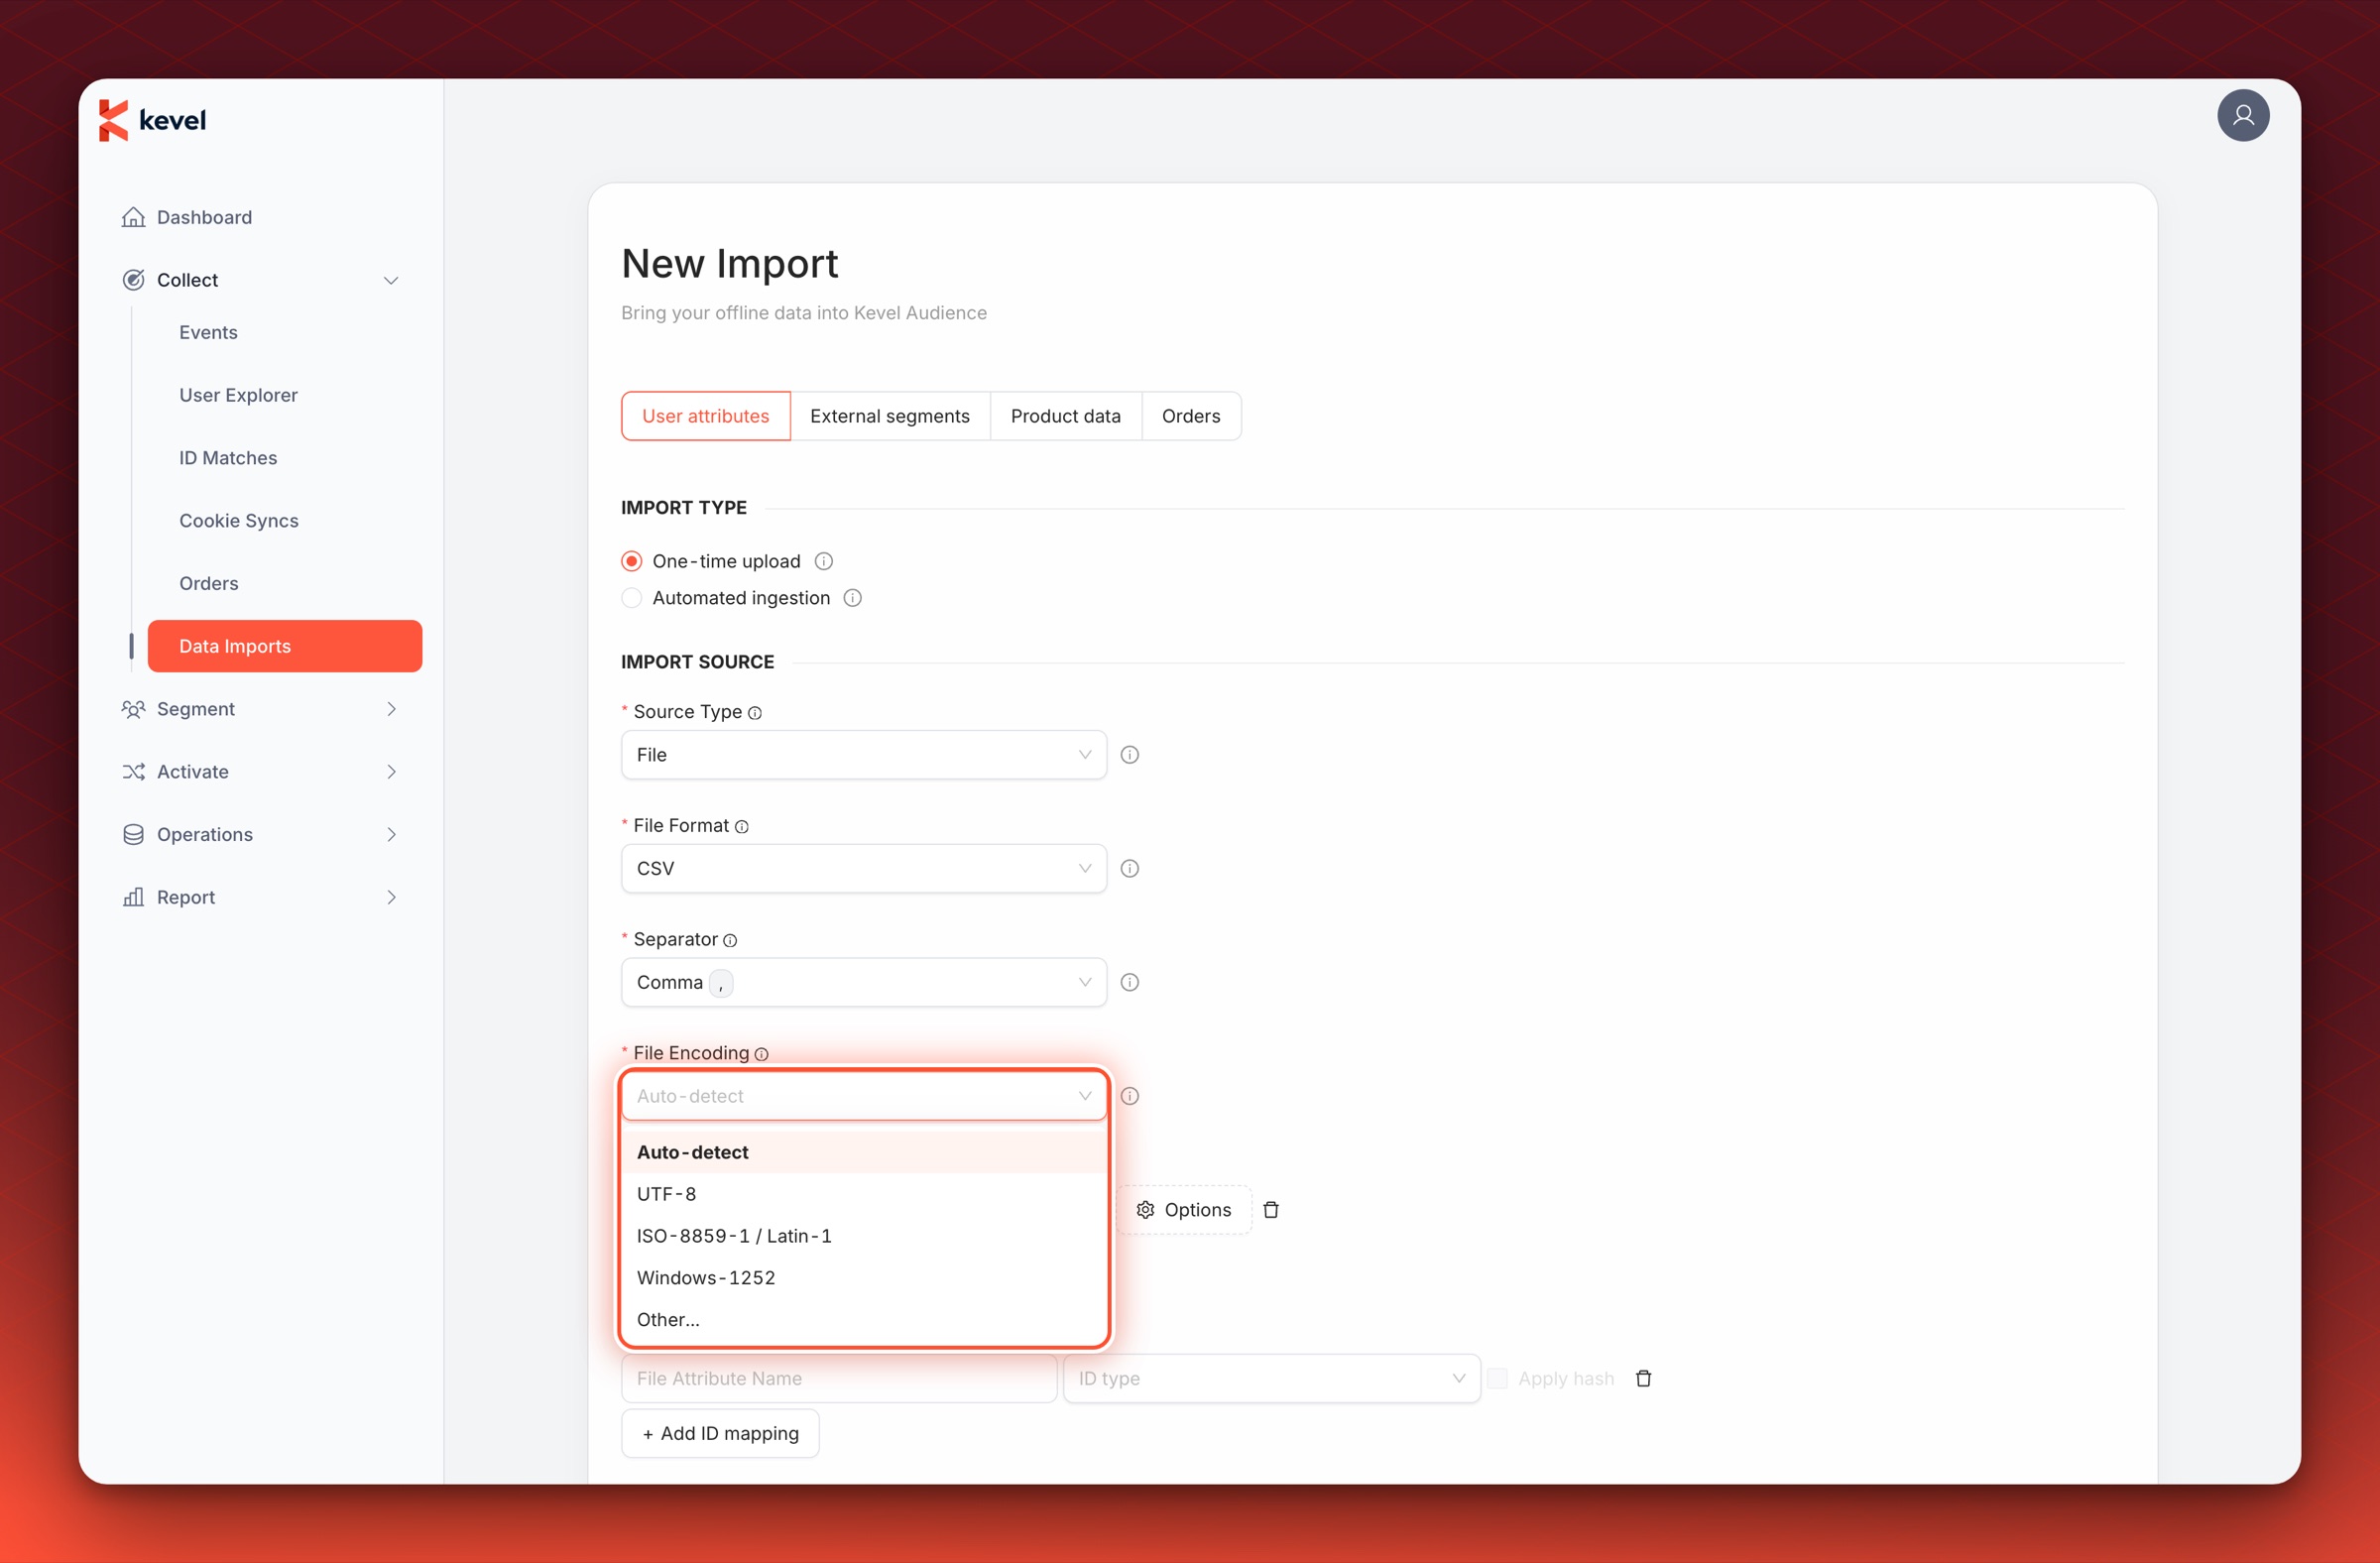
Task: Click info icon next to Automated ingestion
Action: (852, 598)
